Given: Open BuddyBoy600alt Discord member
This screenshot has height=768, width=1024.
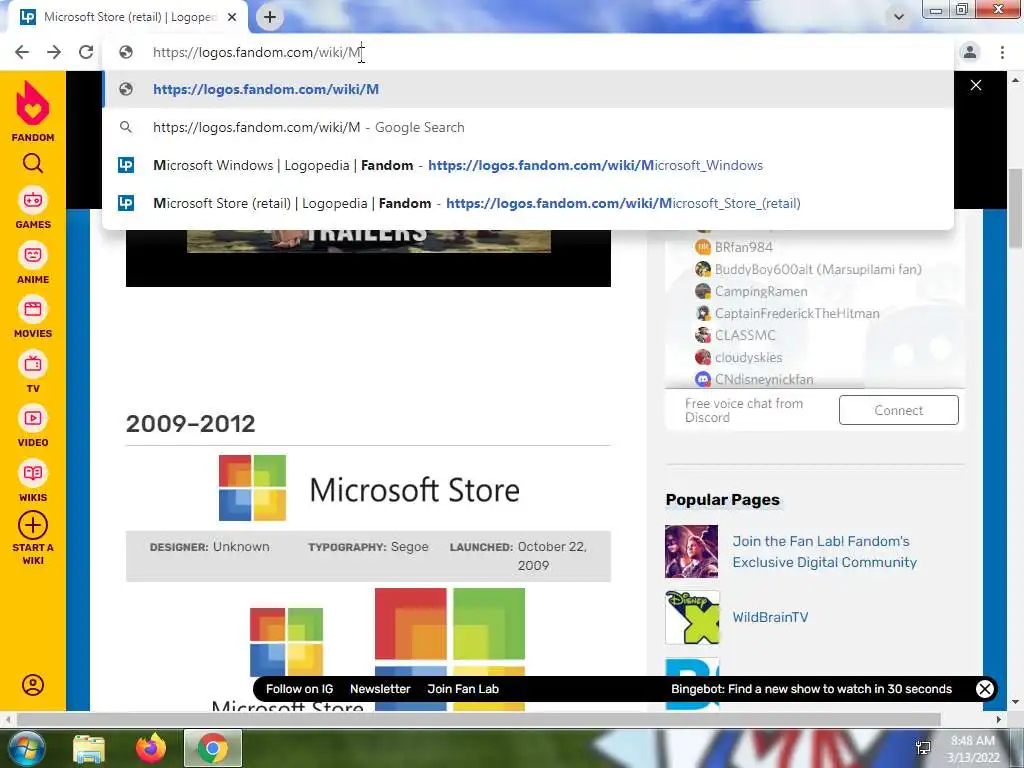Looking at the screenshot, I should pos(808,269).
